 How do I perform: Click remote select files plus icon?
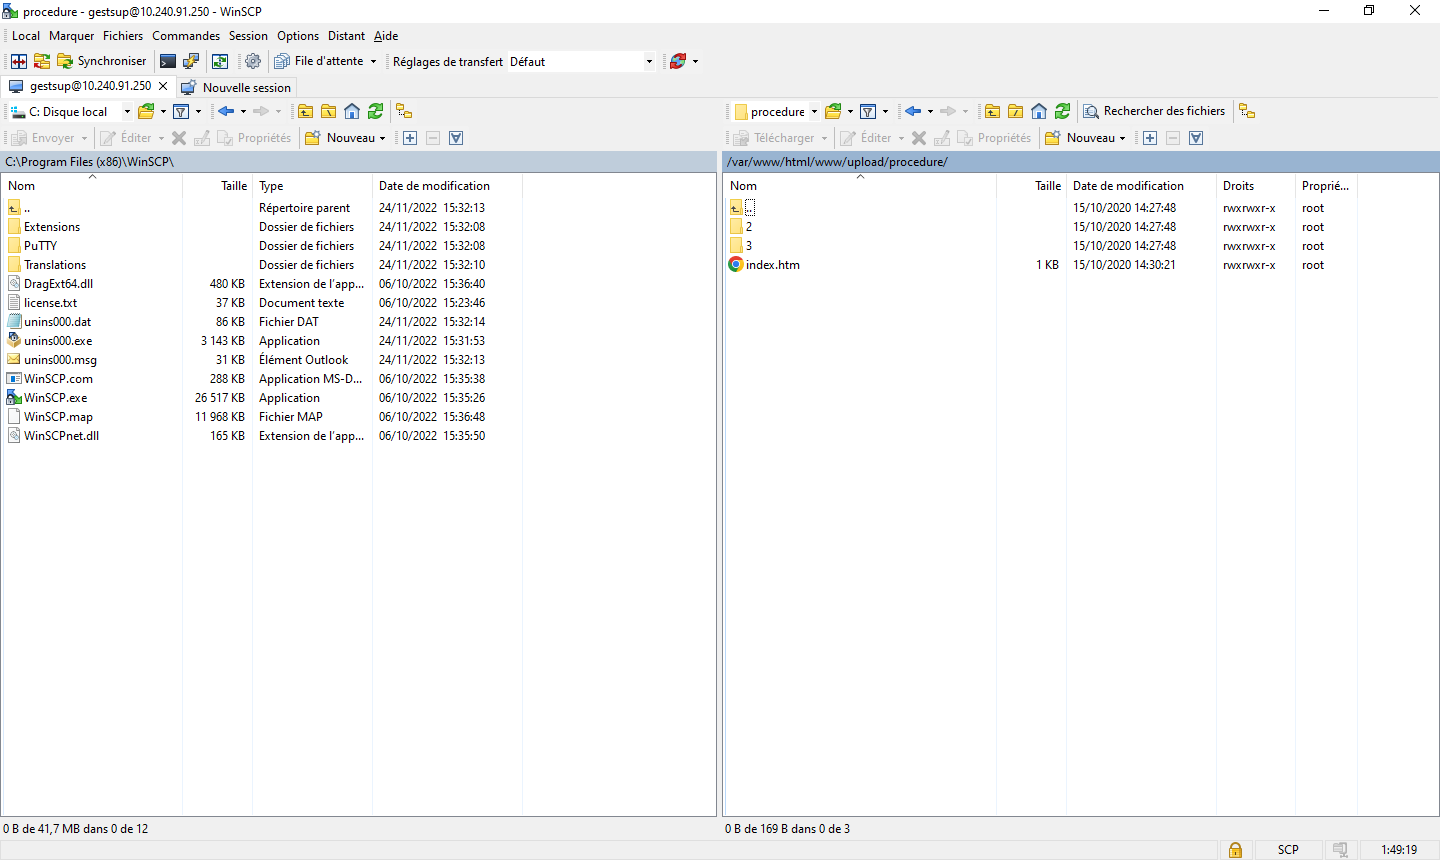tap(1150, 138)
